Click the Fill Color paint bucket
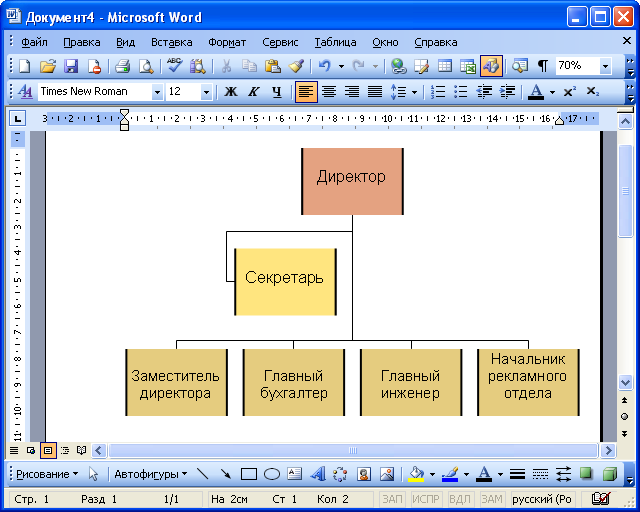 point(416,474)
